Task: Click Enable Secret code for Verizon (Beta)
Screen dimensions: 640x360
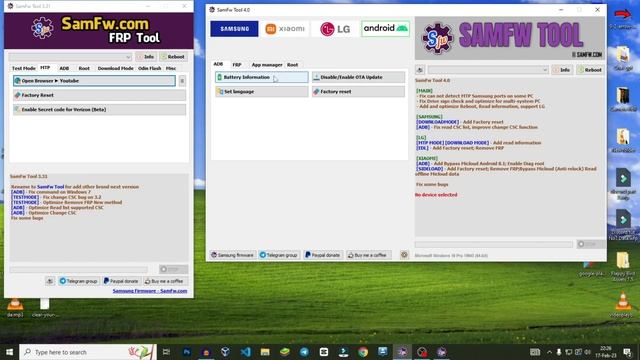Action: (99, 109)
